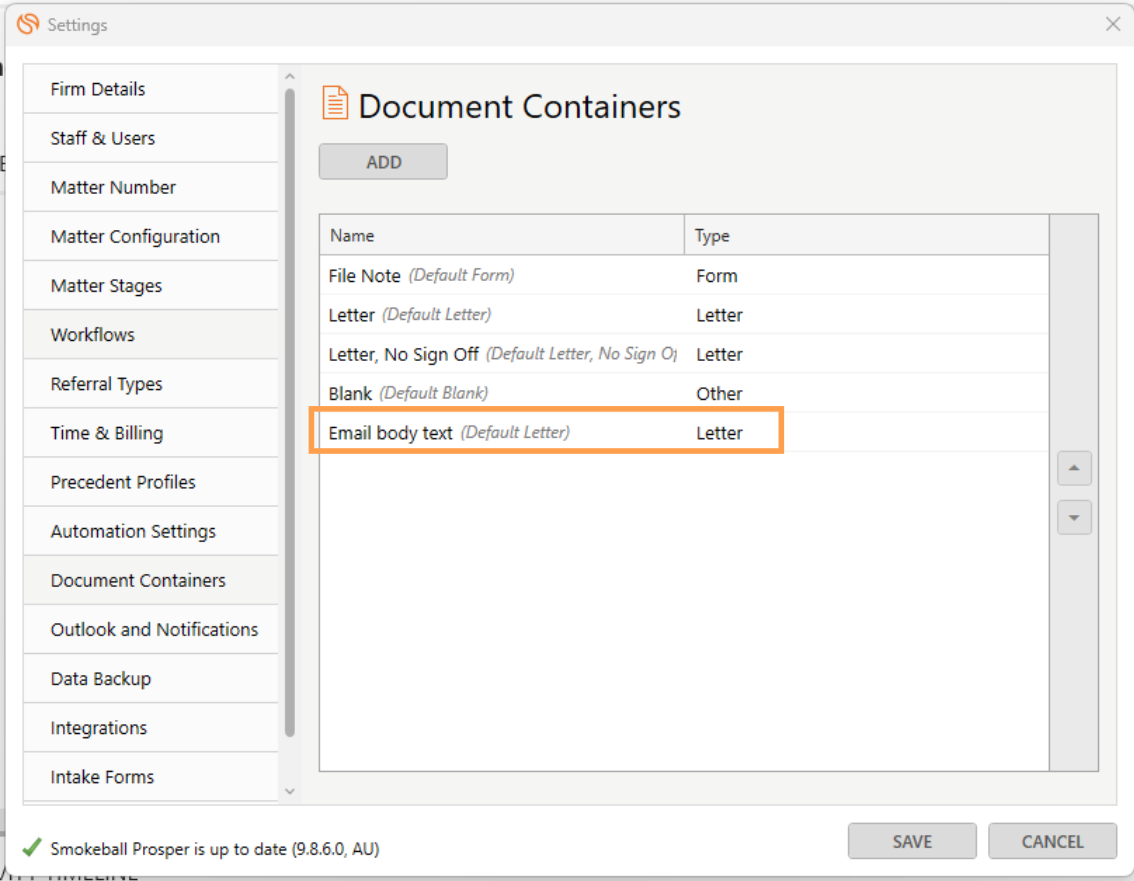Sort by the Name column header

502,235
